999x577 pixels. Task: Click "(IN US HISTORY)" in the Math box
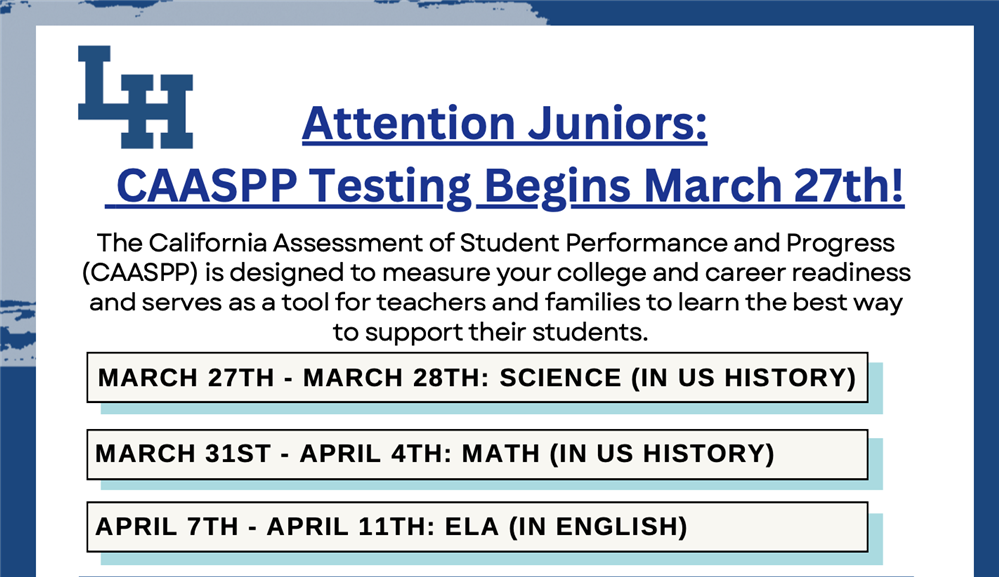click(662, 454)
